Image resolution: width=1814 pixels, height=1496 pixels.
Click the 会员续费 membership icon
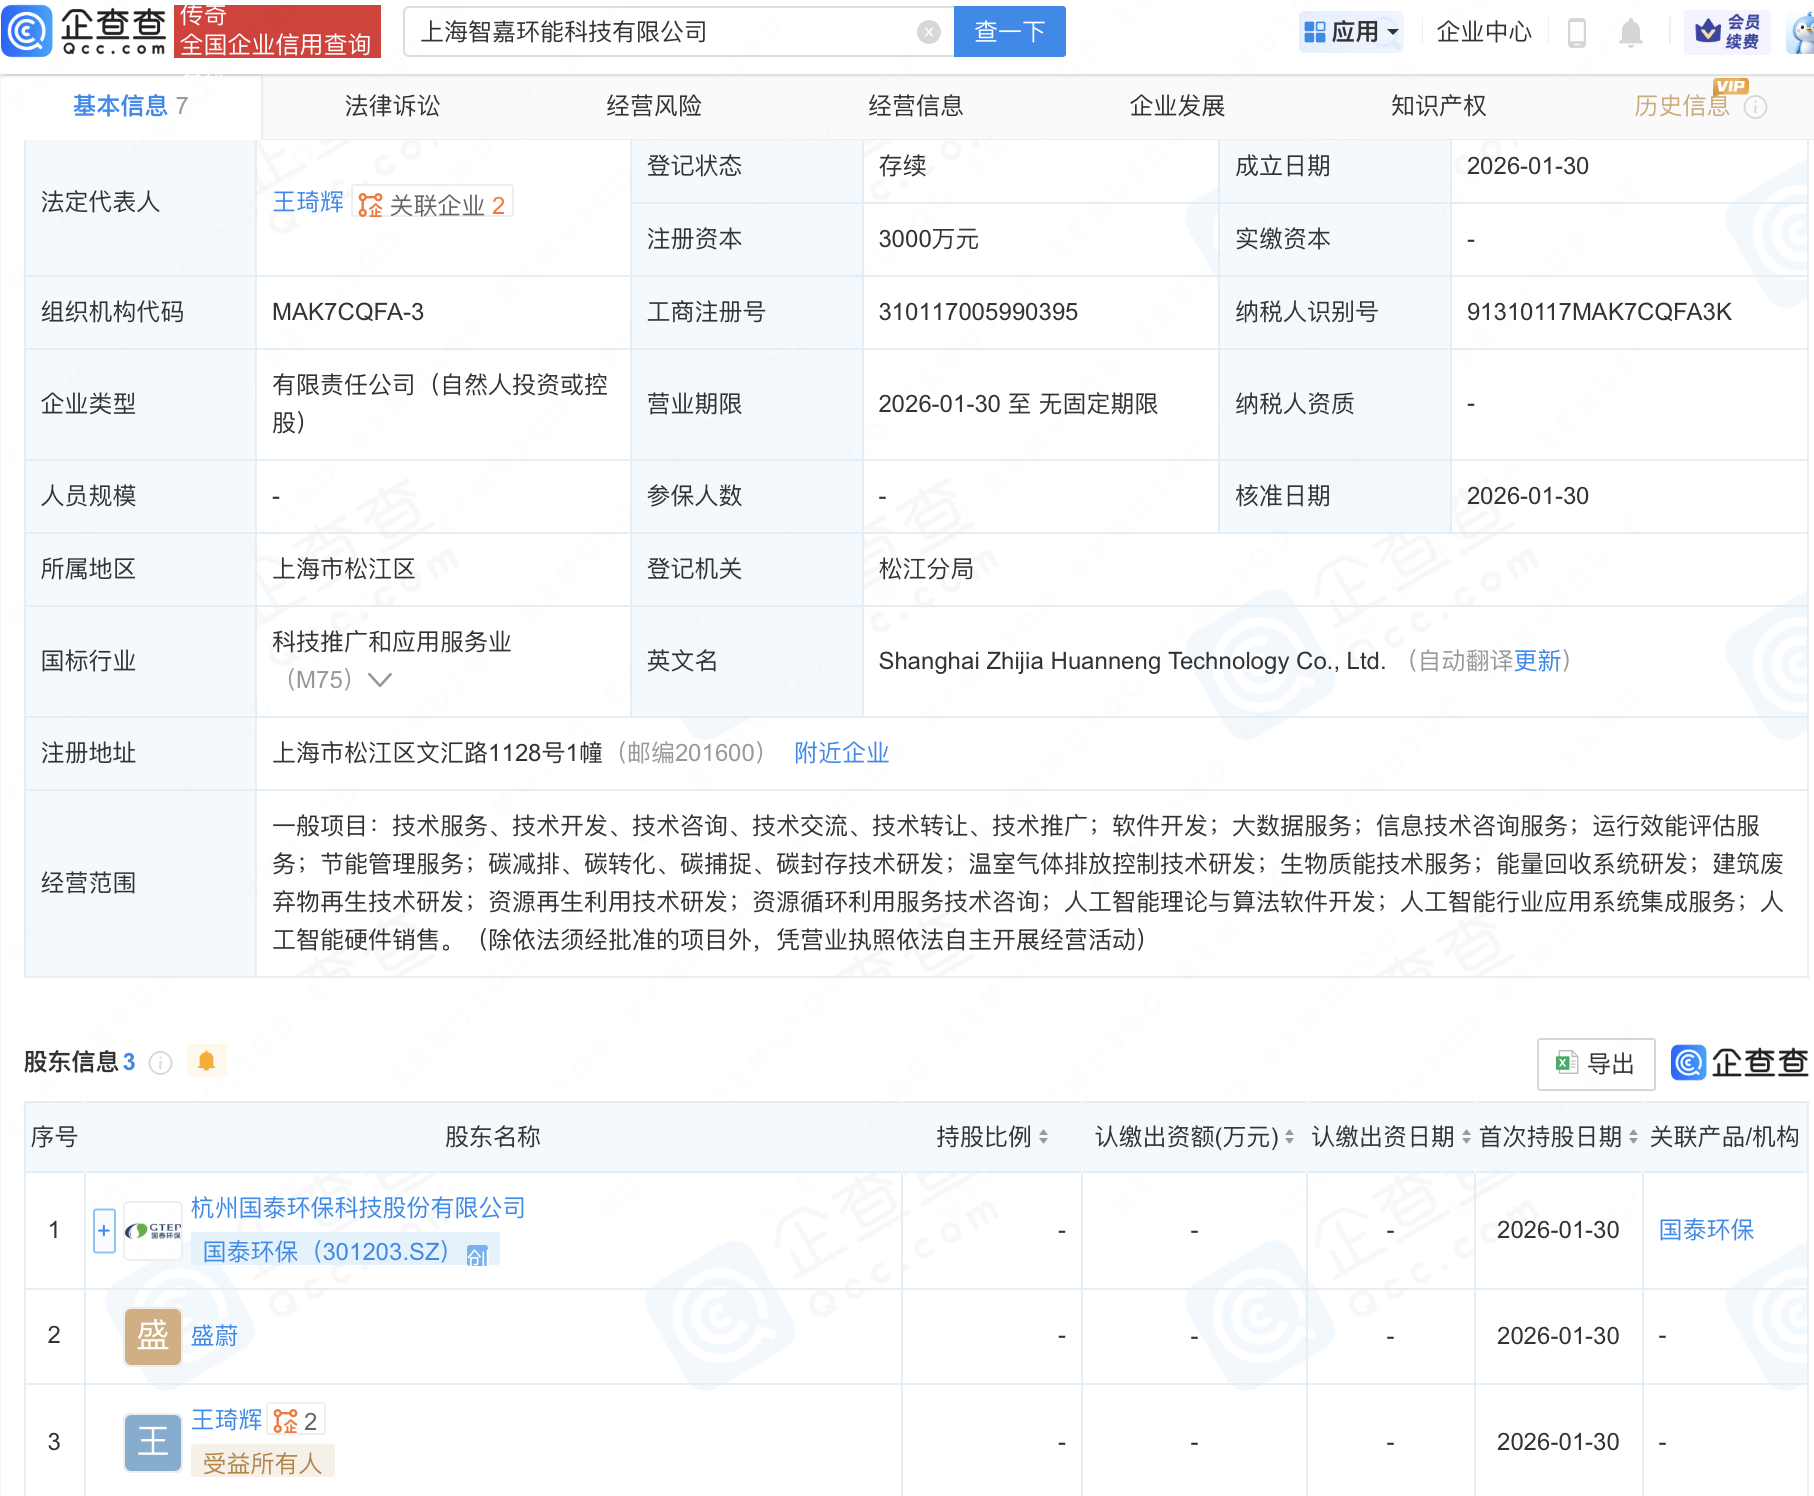[1725, 31]
